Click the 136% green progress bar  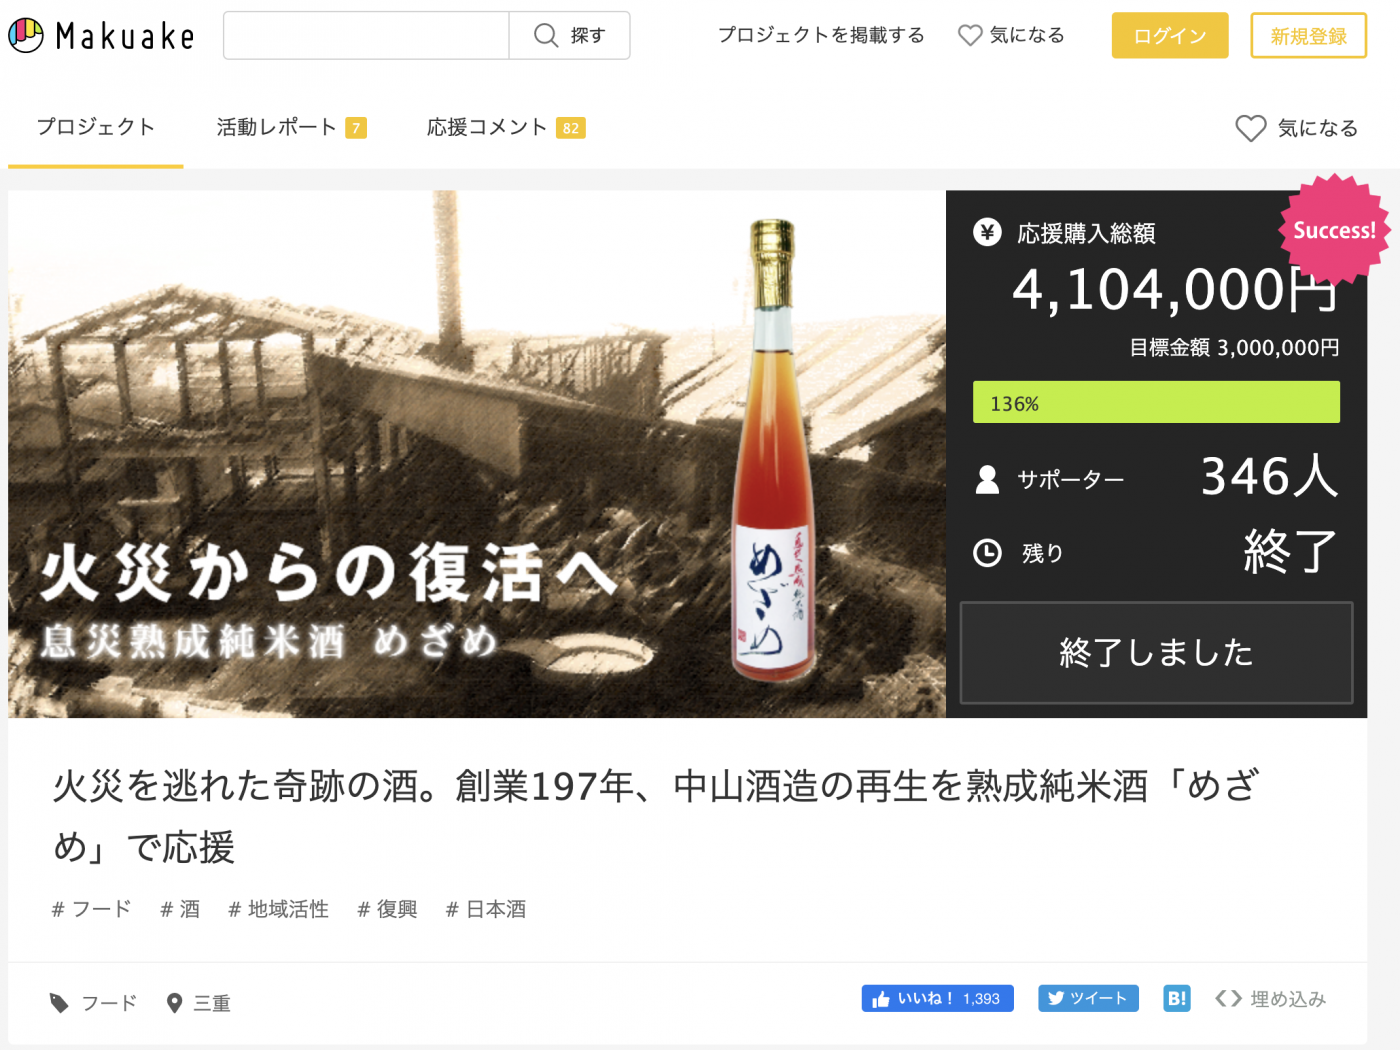(1156, 402)
